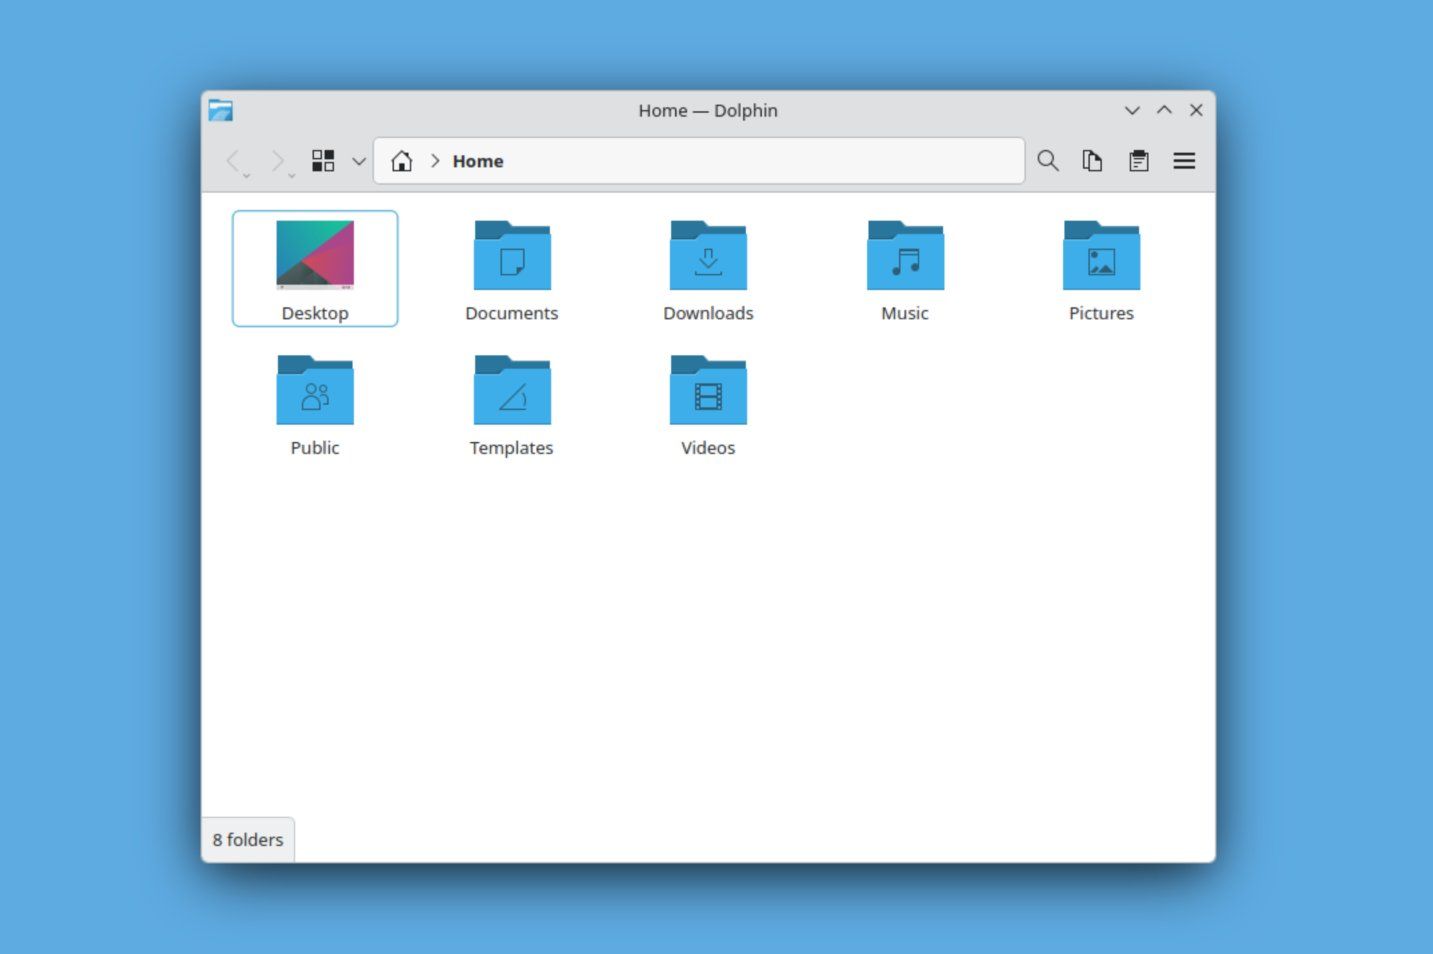Click the Public folder icon

[x=315, y=390]
